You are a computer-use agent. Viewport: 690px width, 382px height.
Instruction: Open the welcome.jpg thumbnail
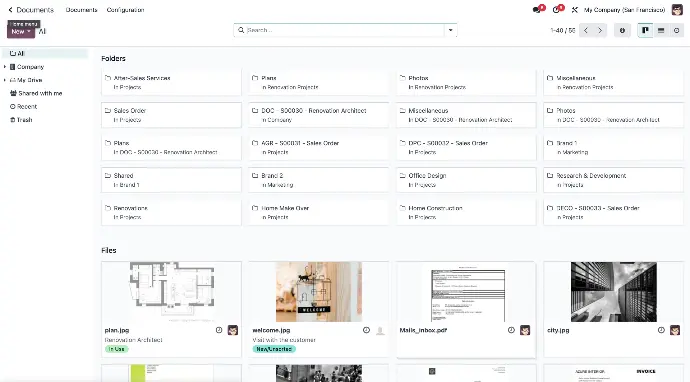[x=319, y=292]
